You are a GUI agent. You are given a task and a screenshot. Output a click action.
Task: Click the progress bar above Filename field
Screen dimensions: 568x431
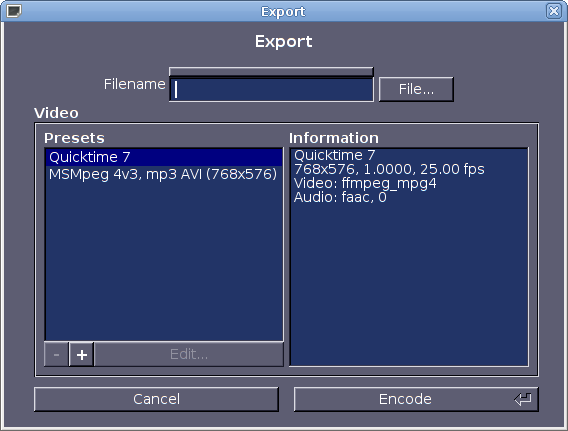click(x=271, y=71)
